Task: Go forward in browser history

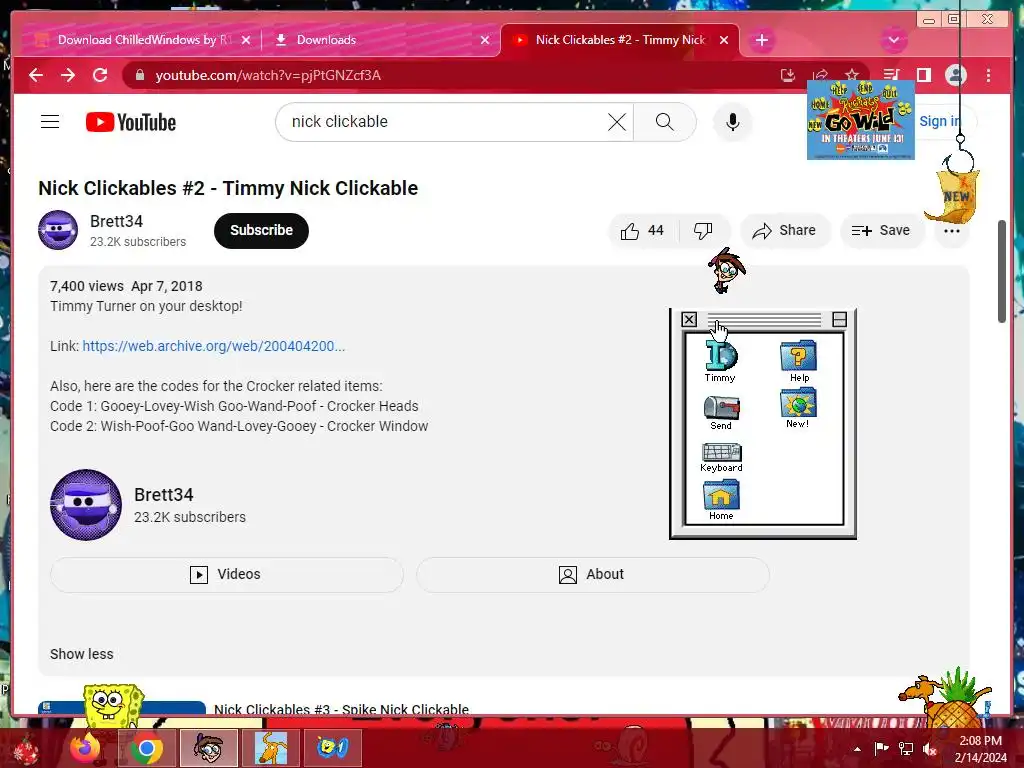Action: click(68, 75)
